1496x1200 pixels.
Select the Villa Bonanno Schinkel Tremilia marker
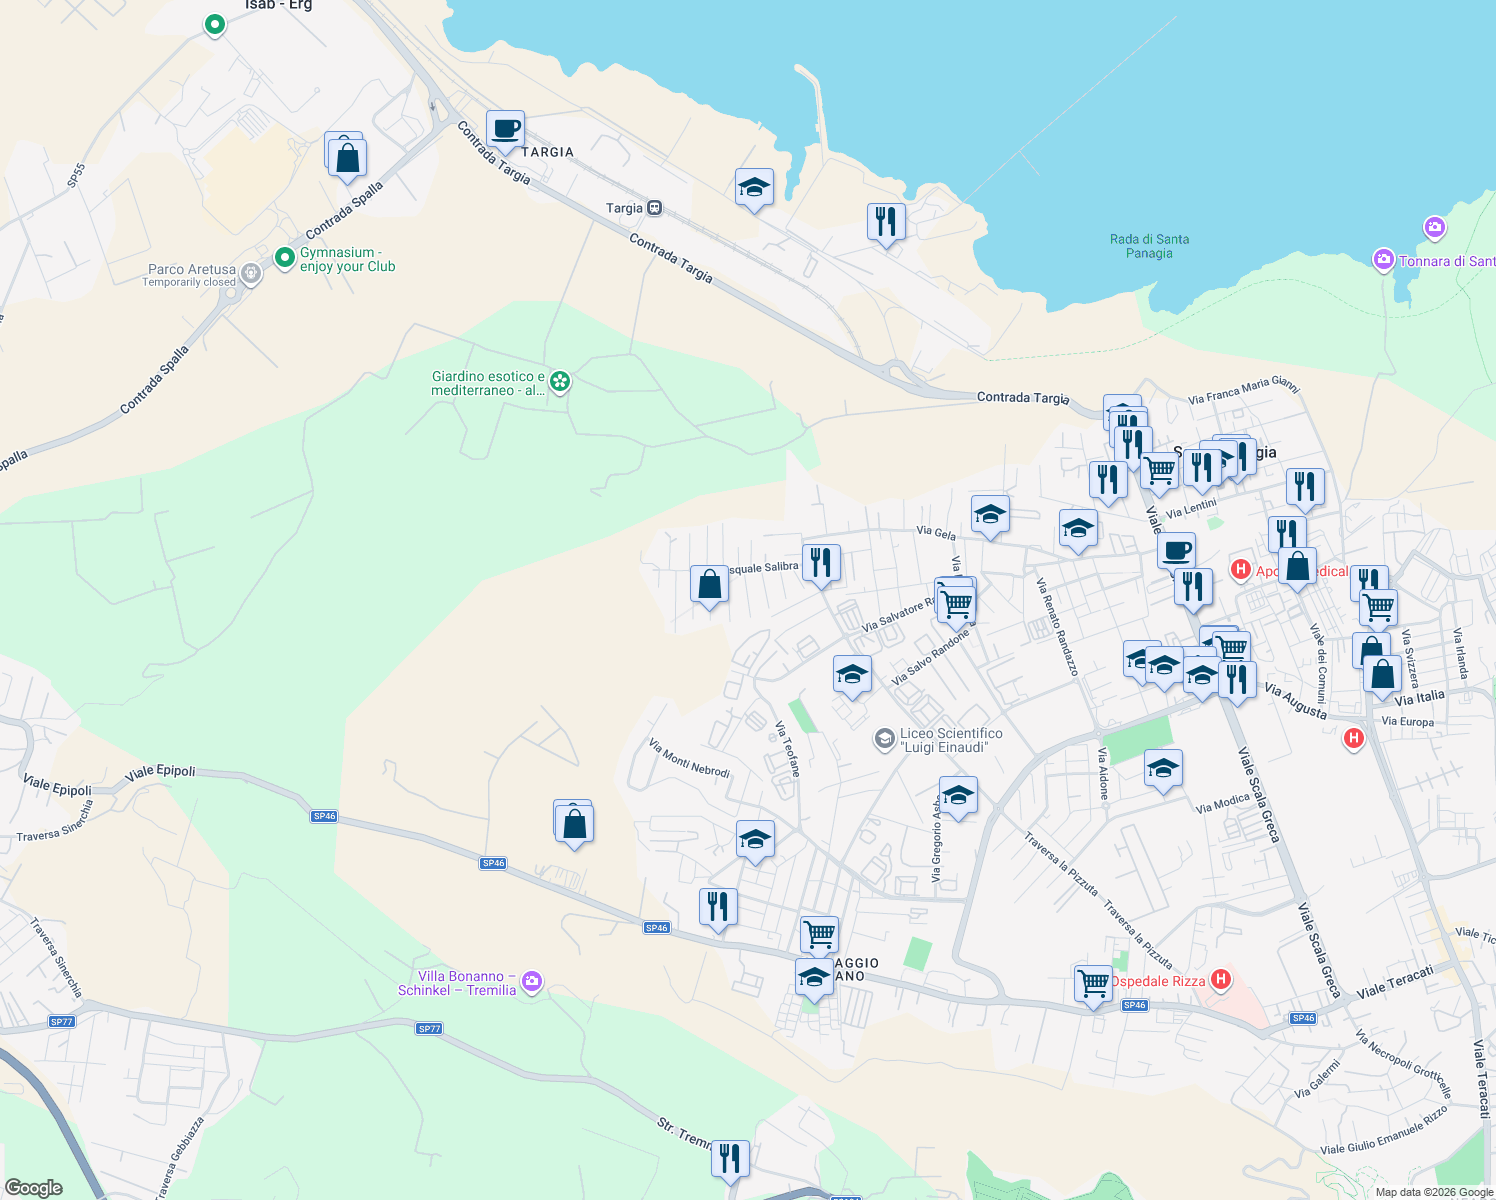tap(531, 982)
